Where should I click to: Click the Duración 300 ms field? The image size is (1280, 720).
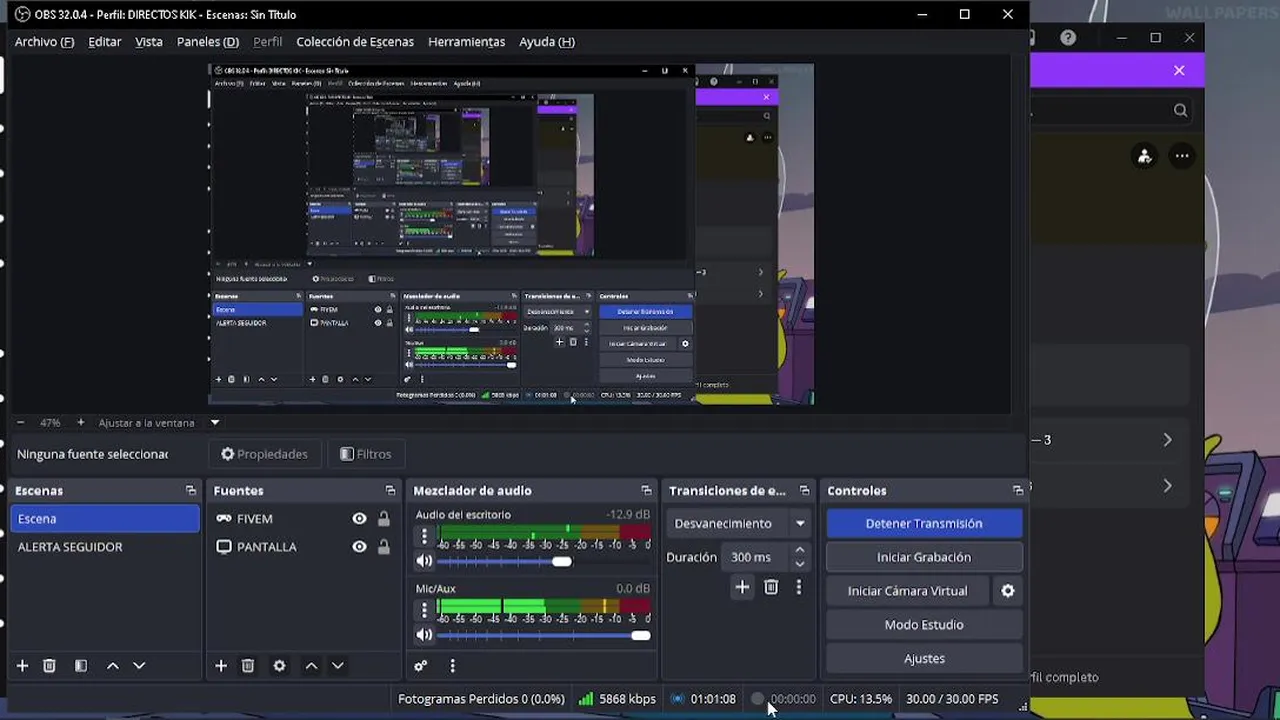(765, 557)
